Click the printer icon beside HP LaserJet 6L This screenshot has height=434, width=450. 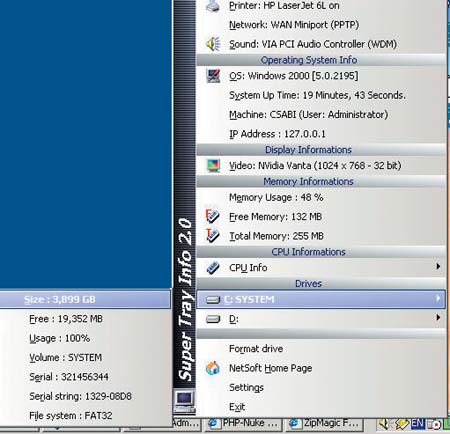pyautogui.click(x=213, y=6)
